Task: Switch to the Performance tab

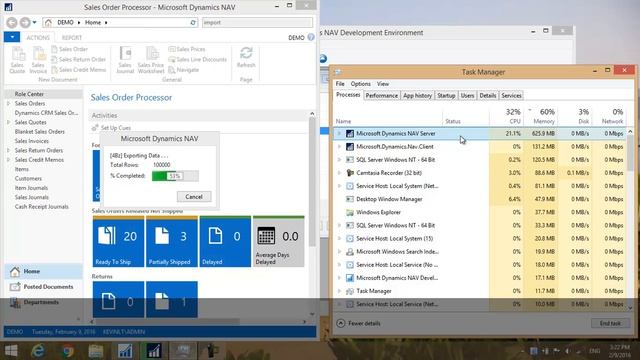Action: (382, 96)
